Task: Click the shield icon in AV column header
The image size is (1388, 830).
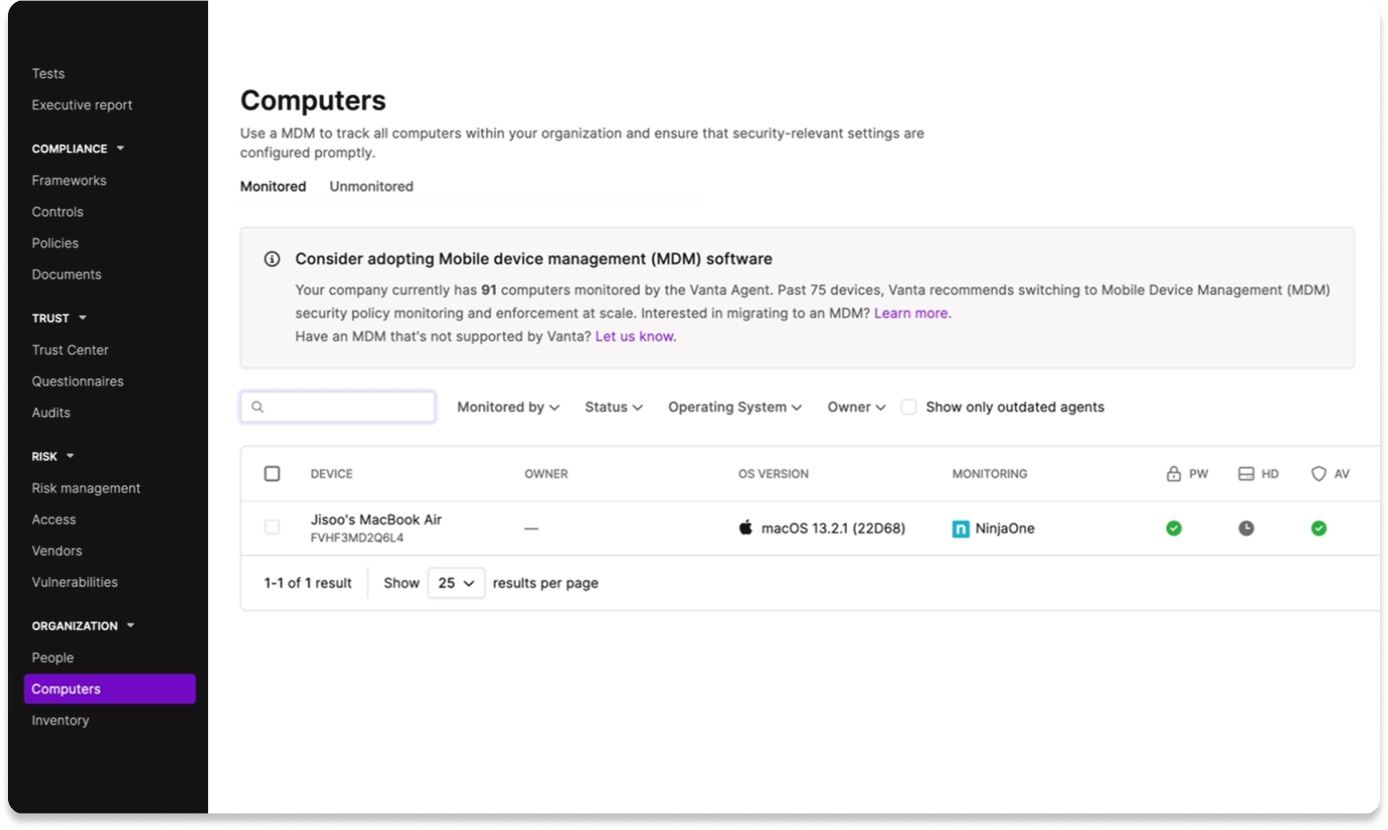Action: [1319, 474]
